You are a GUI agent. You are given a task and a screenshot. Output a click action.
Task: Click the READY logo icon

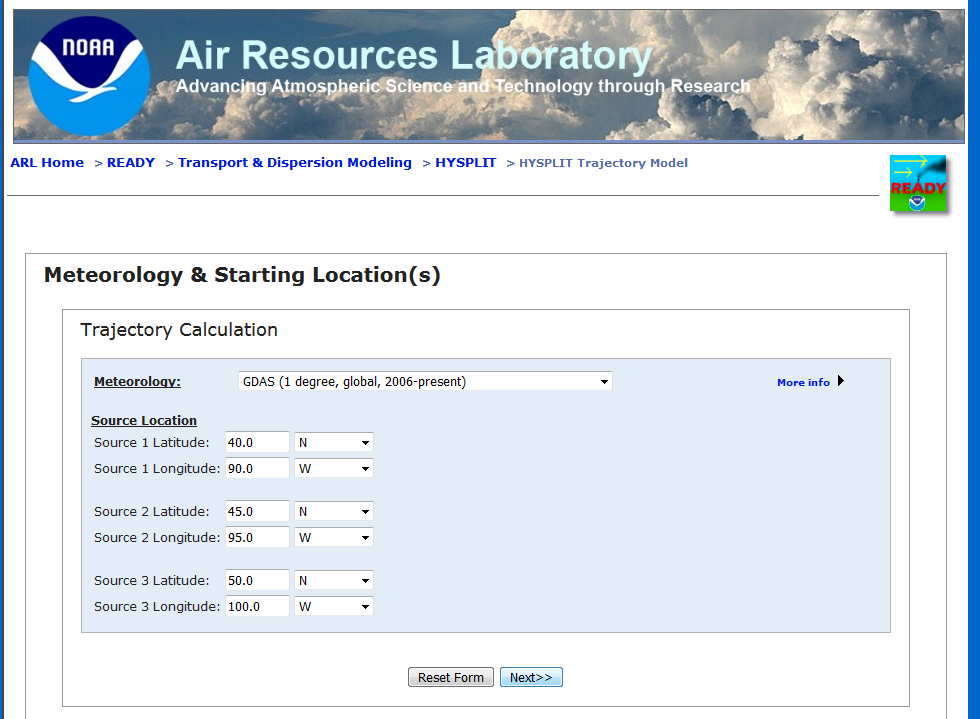(x=918, y=183)
